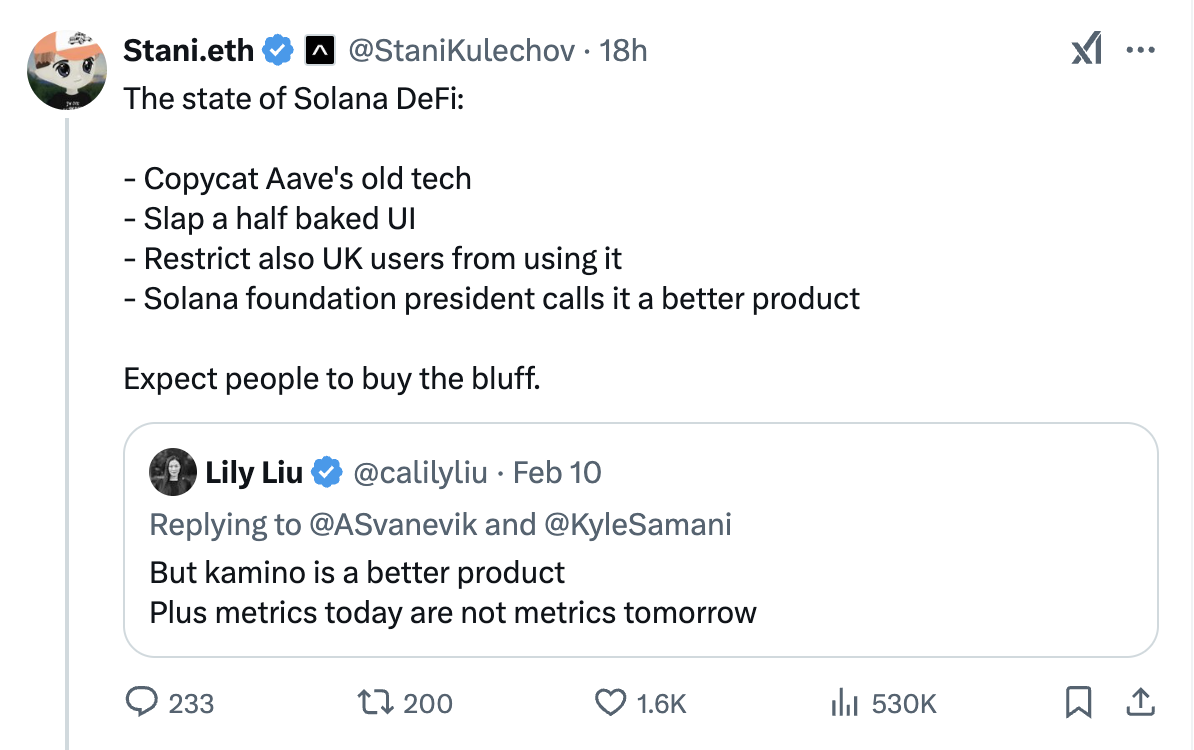Open the @StaniKulechov handle link
Viewport: 1194px width, 750px height.
coord(461,50)
